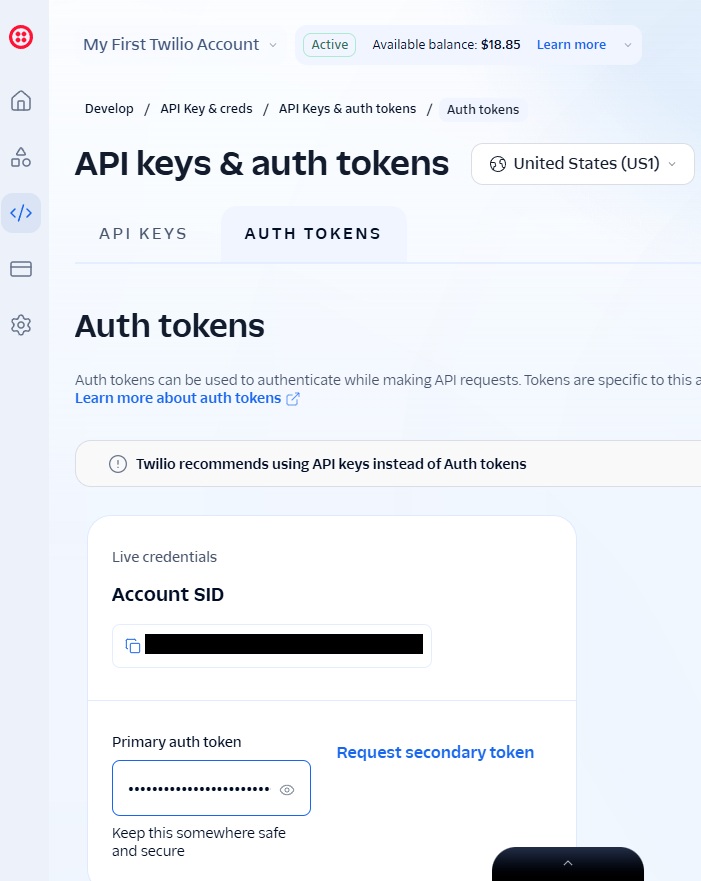This screenshot has width=701, height=881.
Task: Expand the balance bar chevron
Action: (628, 45)
